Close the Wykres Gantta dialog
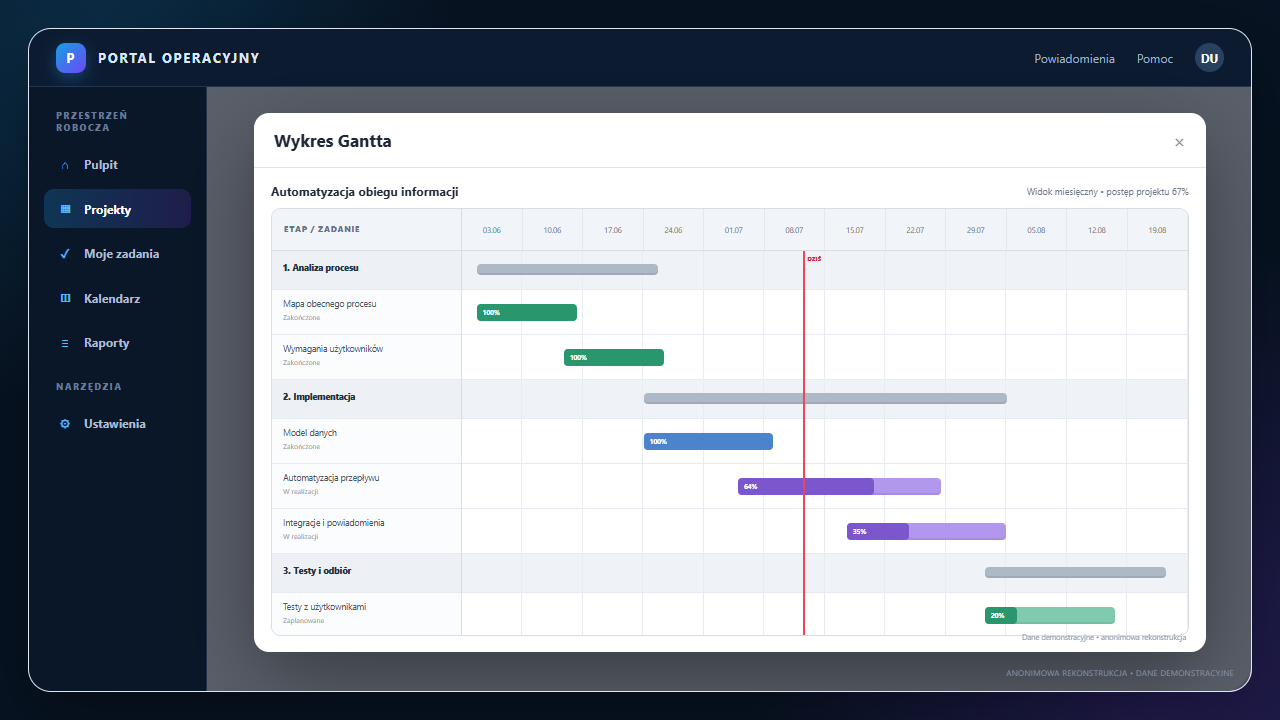The width and height of the screenshot is (1280, 720). click(1179, 142)
